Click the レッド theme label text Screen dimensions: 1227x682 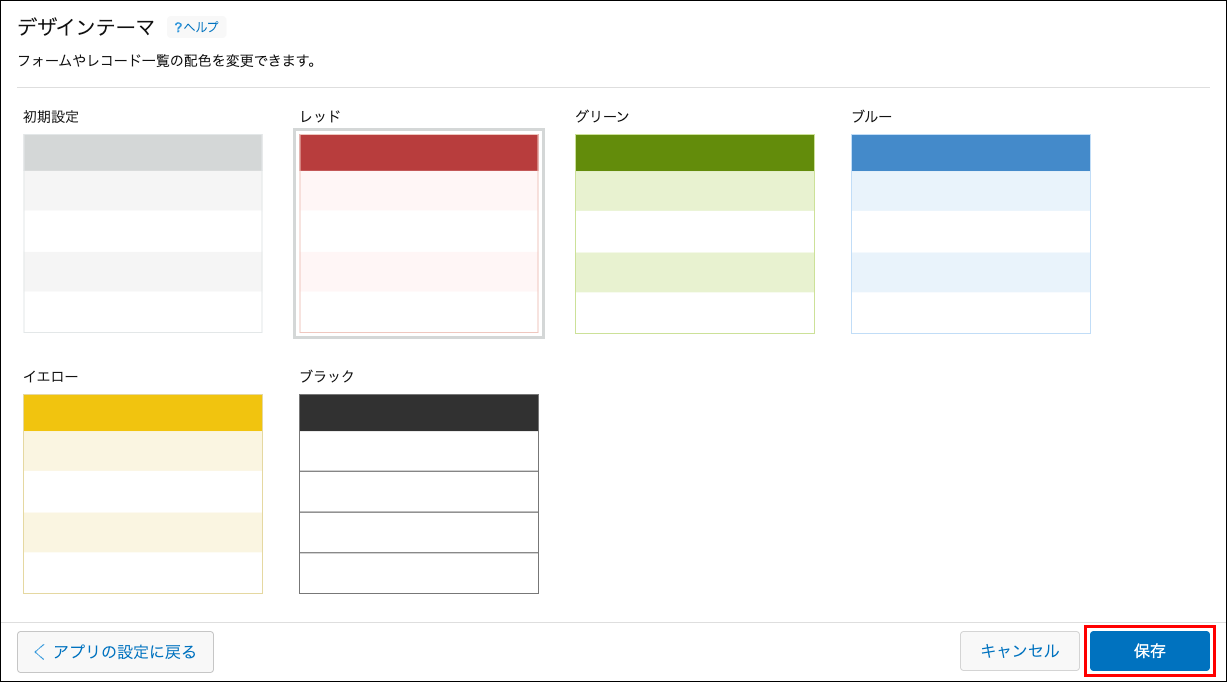[320, 116]
